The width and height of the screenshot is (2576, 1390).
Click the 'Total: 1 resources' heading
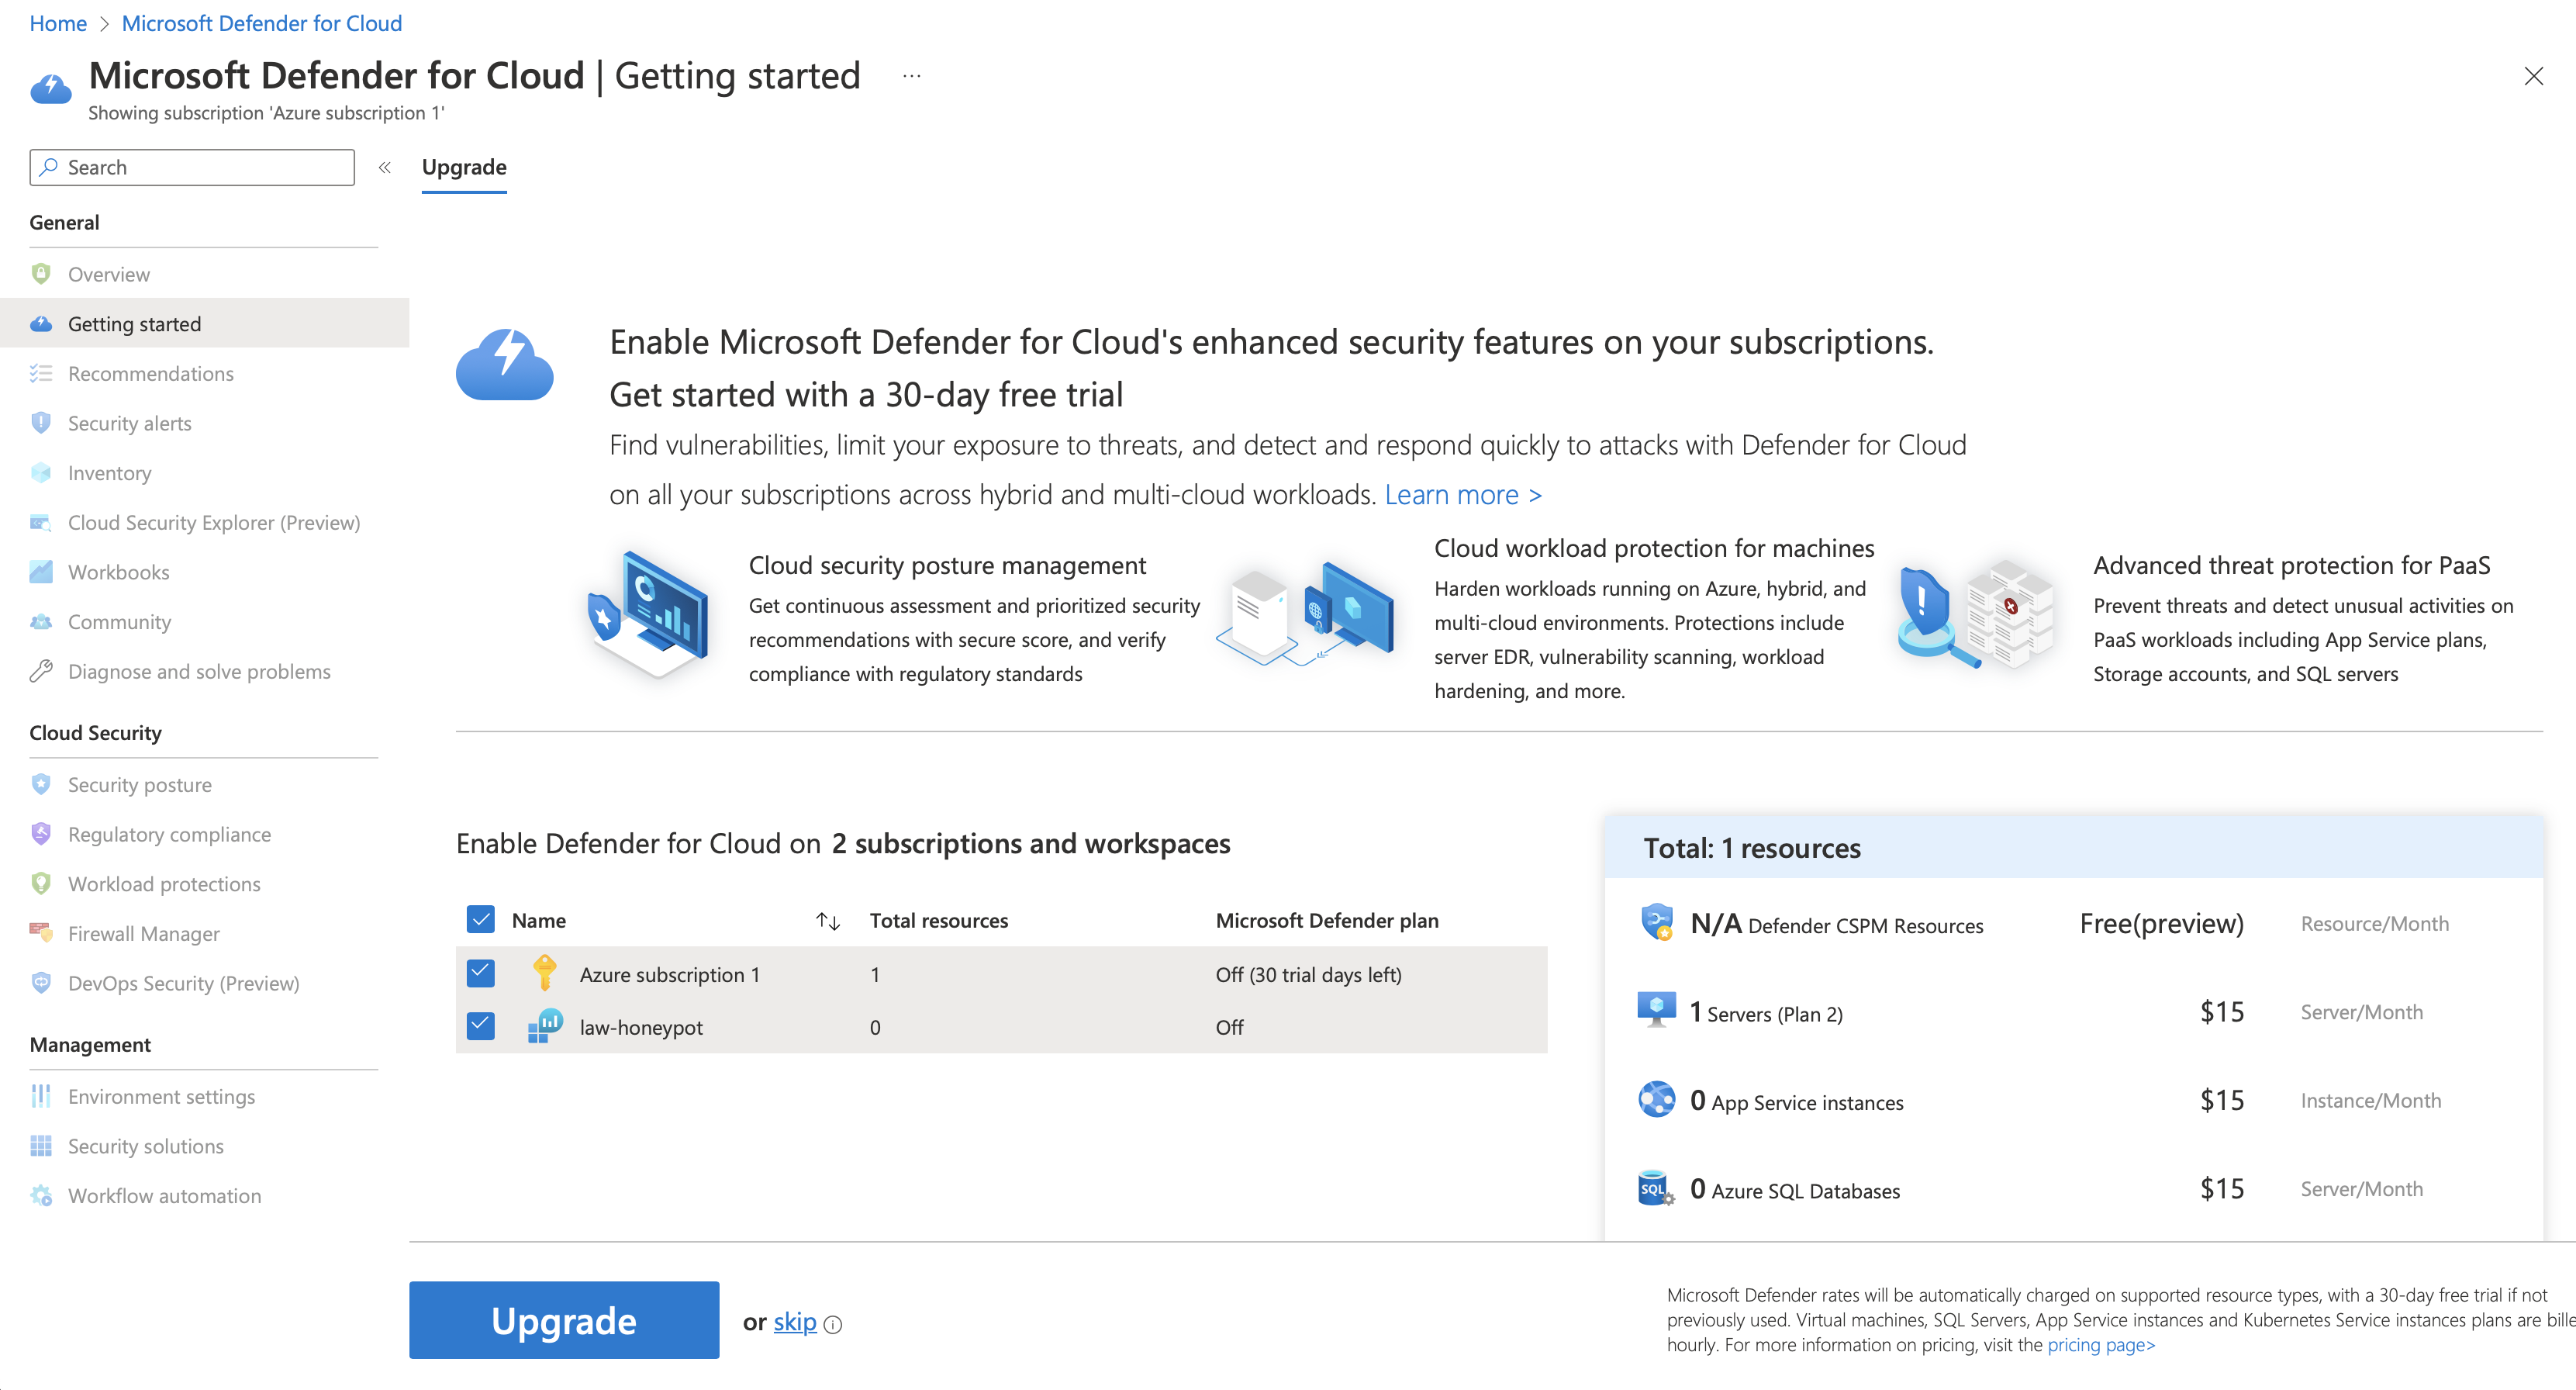[1751, 848]
